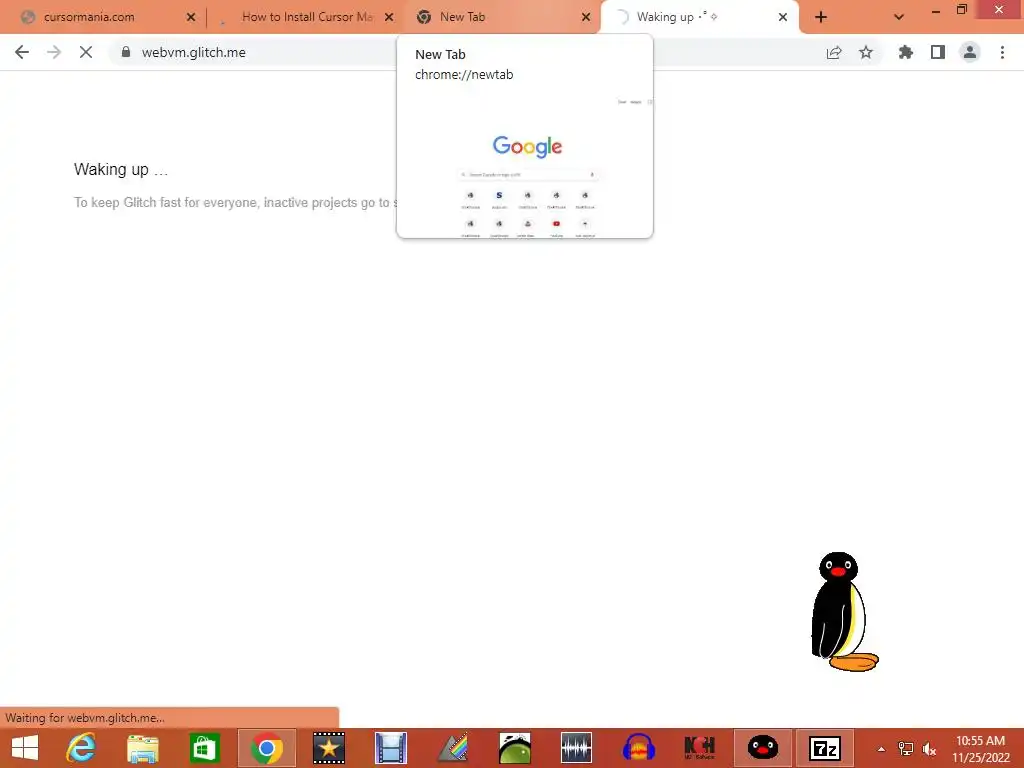Viewport: 1024px width, 768px height.
Task: Share this page using the share icon
Action: coord(834,52)
